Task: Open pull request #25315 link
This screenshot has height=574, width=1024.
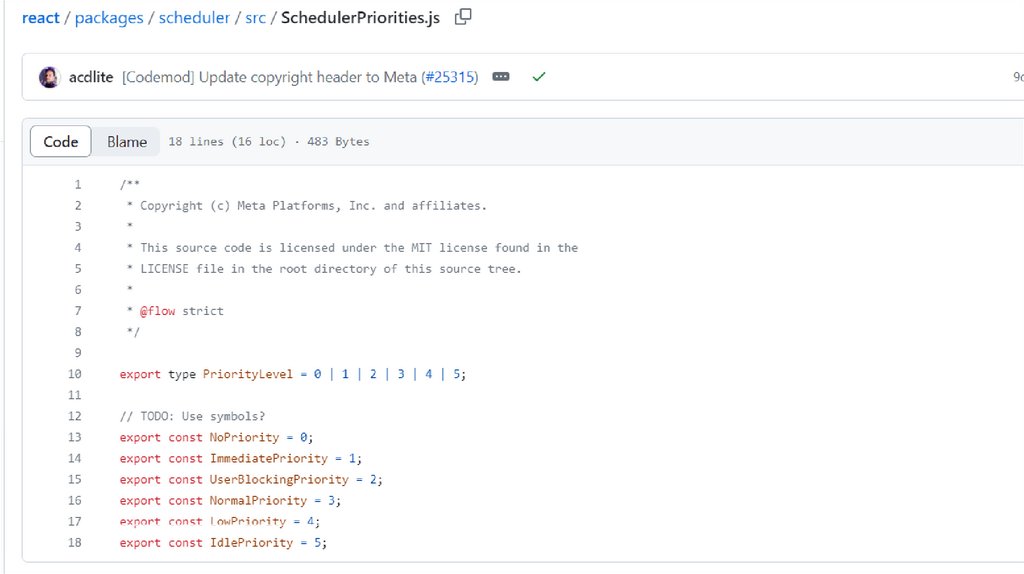Action: (450, 77)
